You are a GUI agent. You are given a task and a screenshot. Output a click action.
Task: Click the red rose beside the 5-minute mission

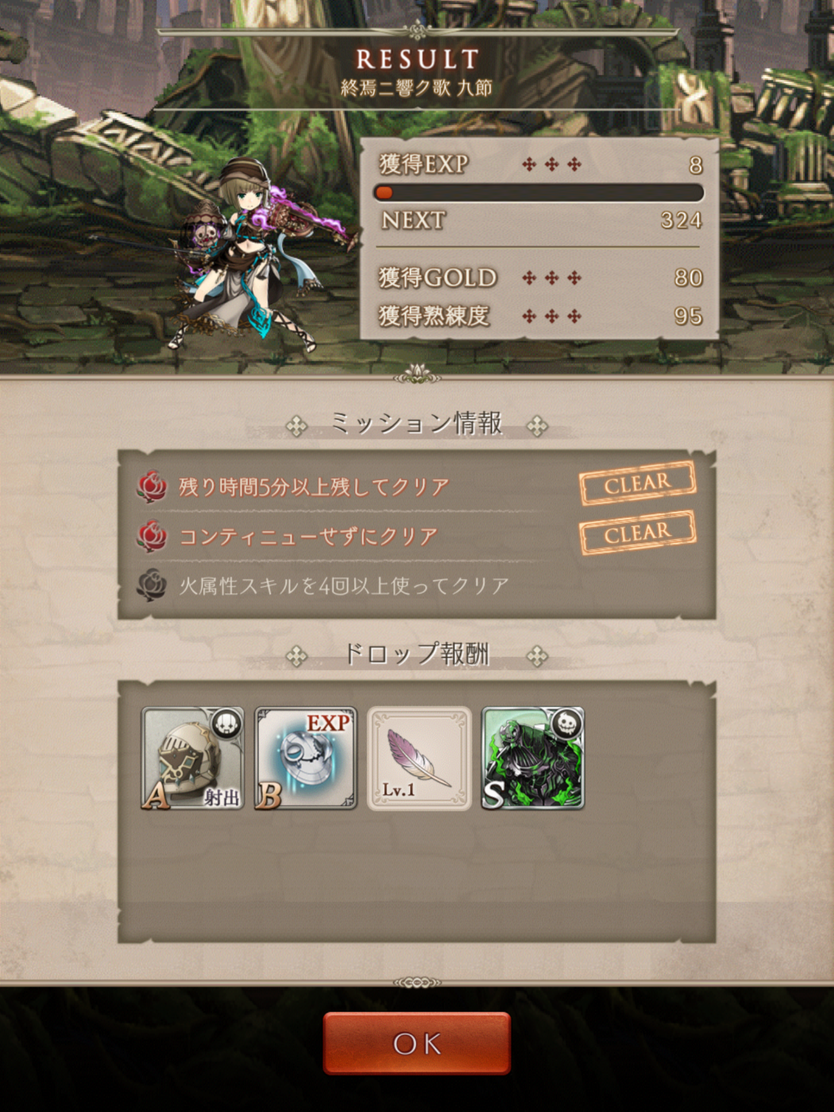tap(151, 487)
